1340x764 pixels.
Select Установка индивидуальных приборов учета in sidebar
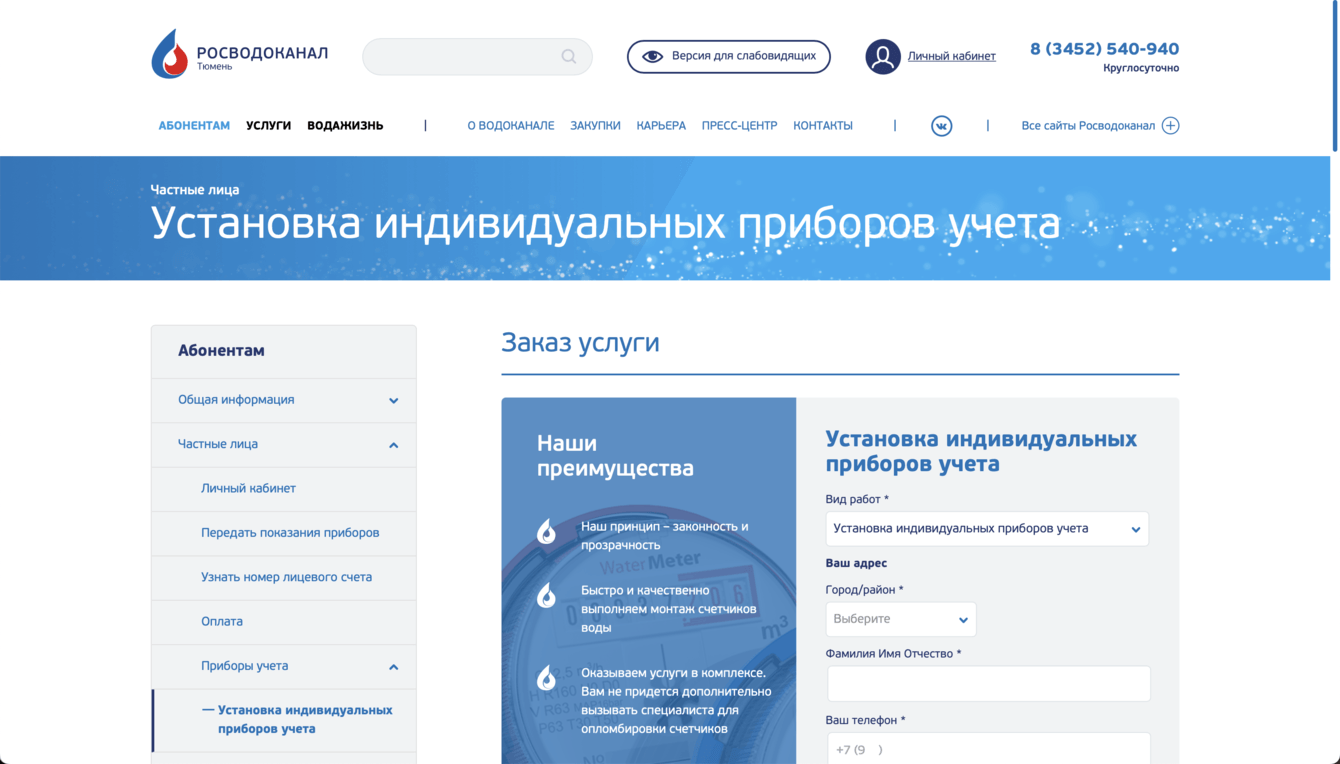click(x=305, y=719)
